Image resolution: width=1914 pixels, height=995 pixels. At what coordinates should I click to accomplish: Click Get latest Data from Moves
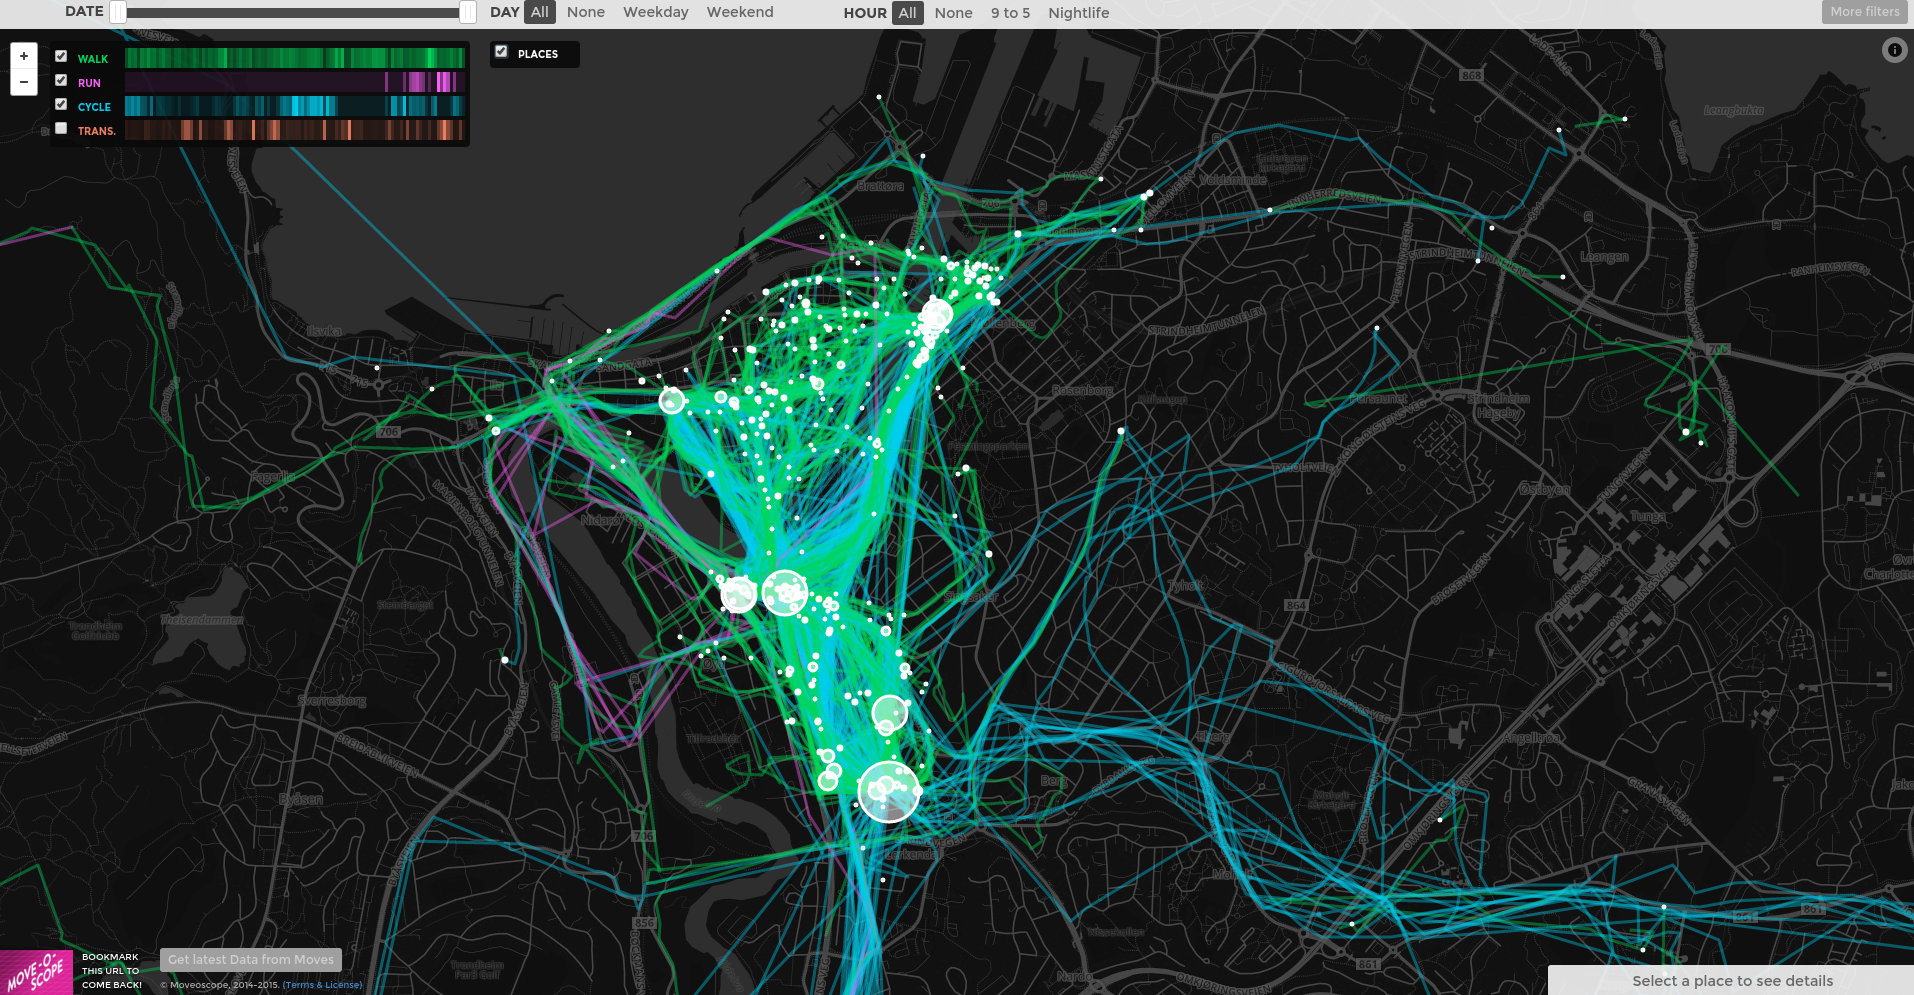tap(251, 960)
